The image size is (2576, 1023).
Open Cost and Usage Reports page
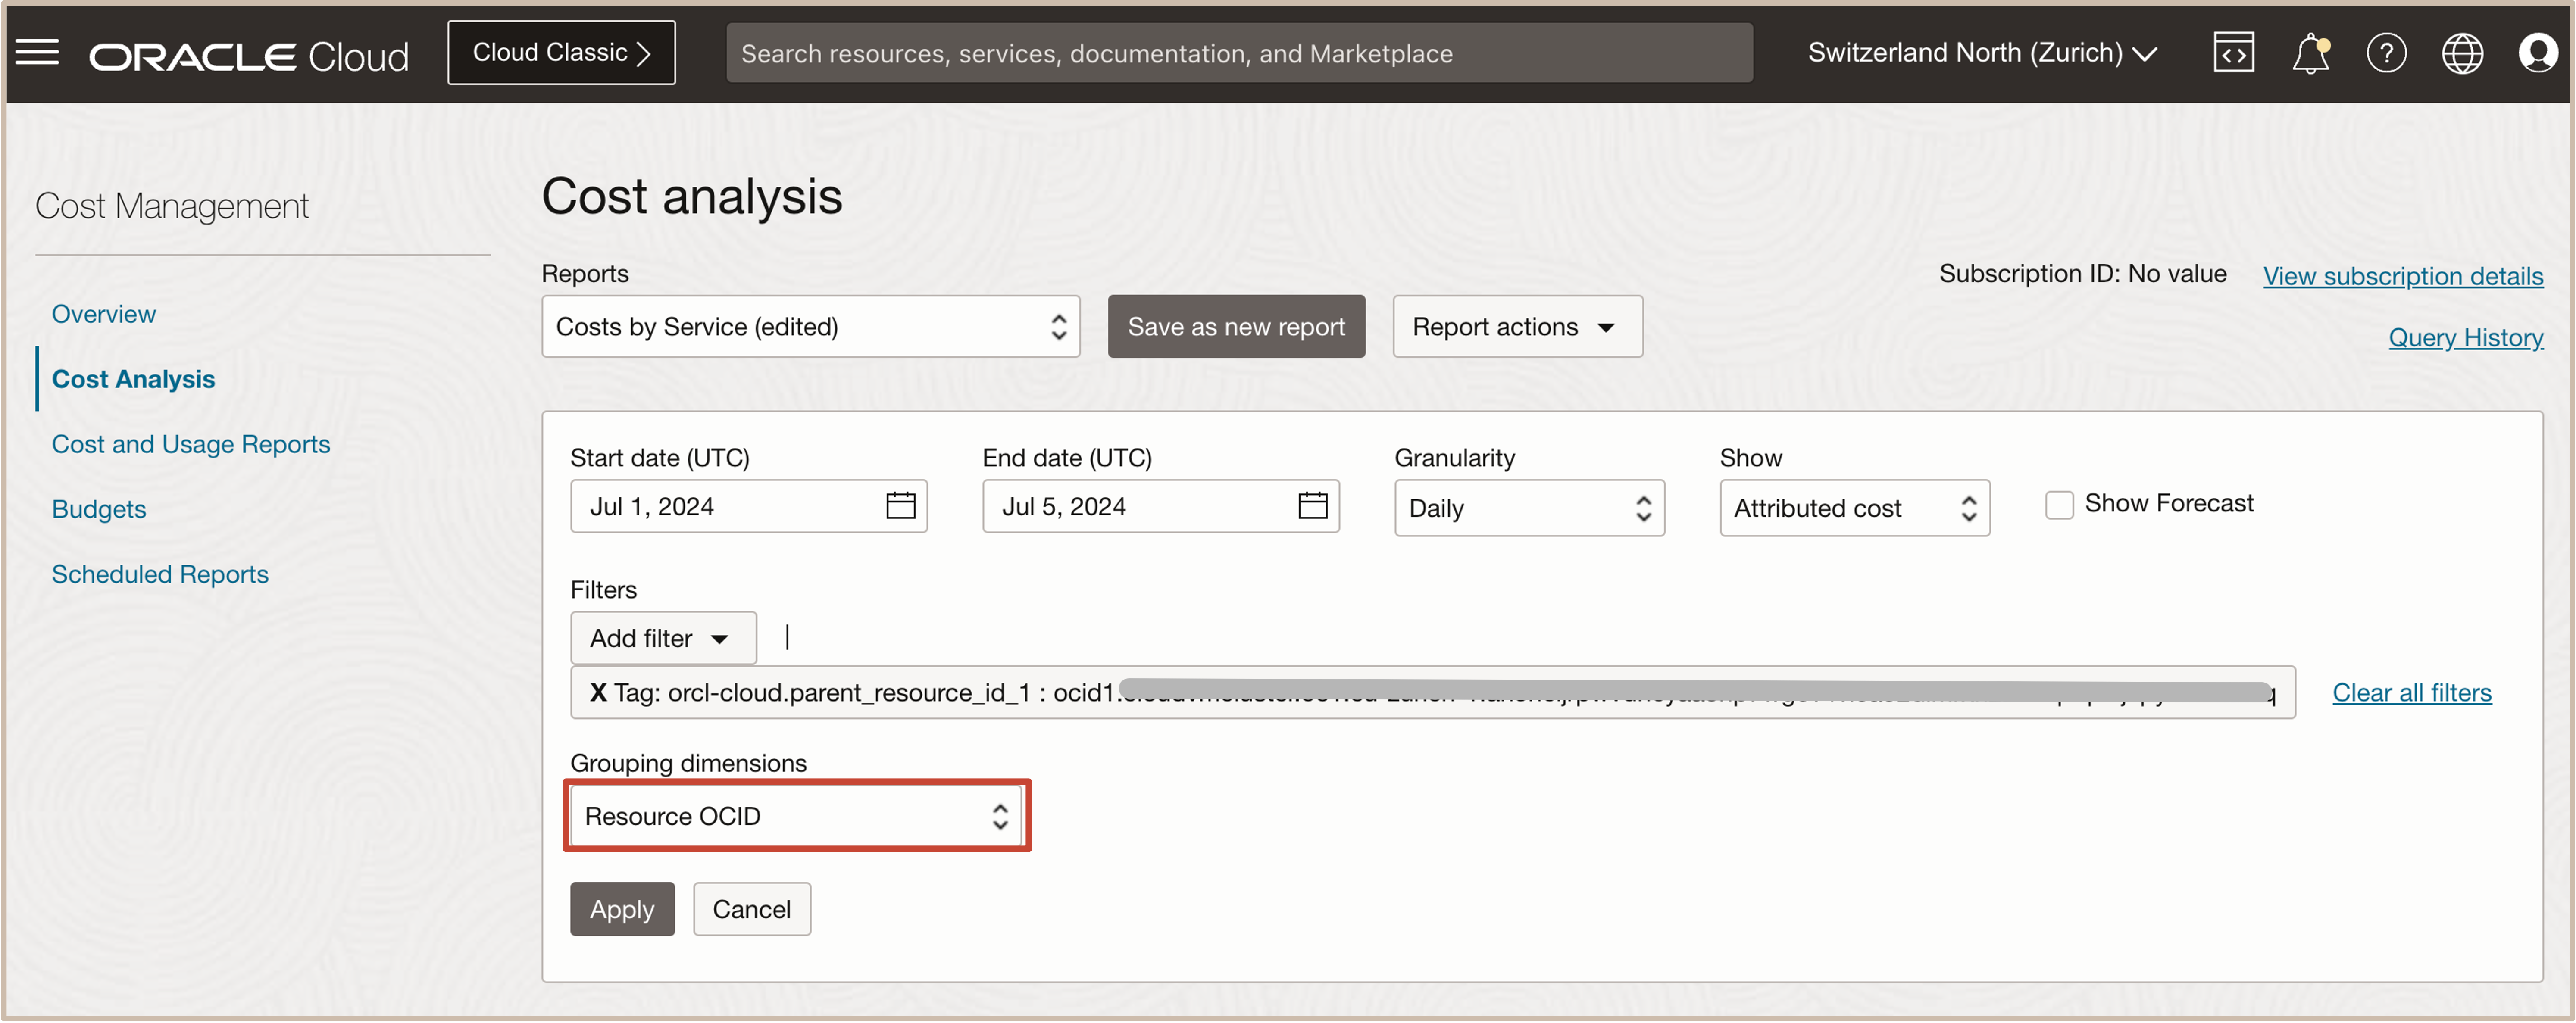tap(190, 444)
